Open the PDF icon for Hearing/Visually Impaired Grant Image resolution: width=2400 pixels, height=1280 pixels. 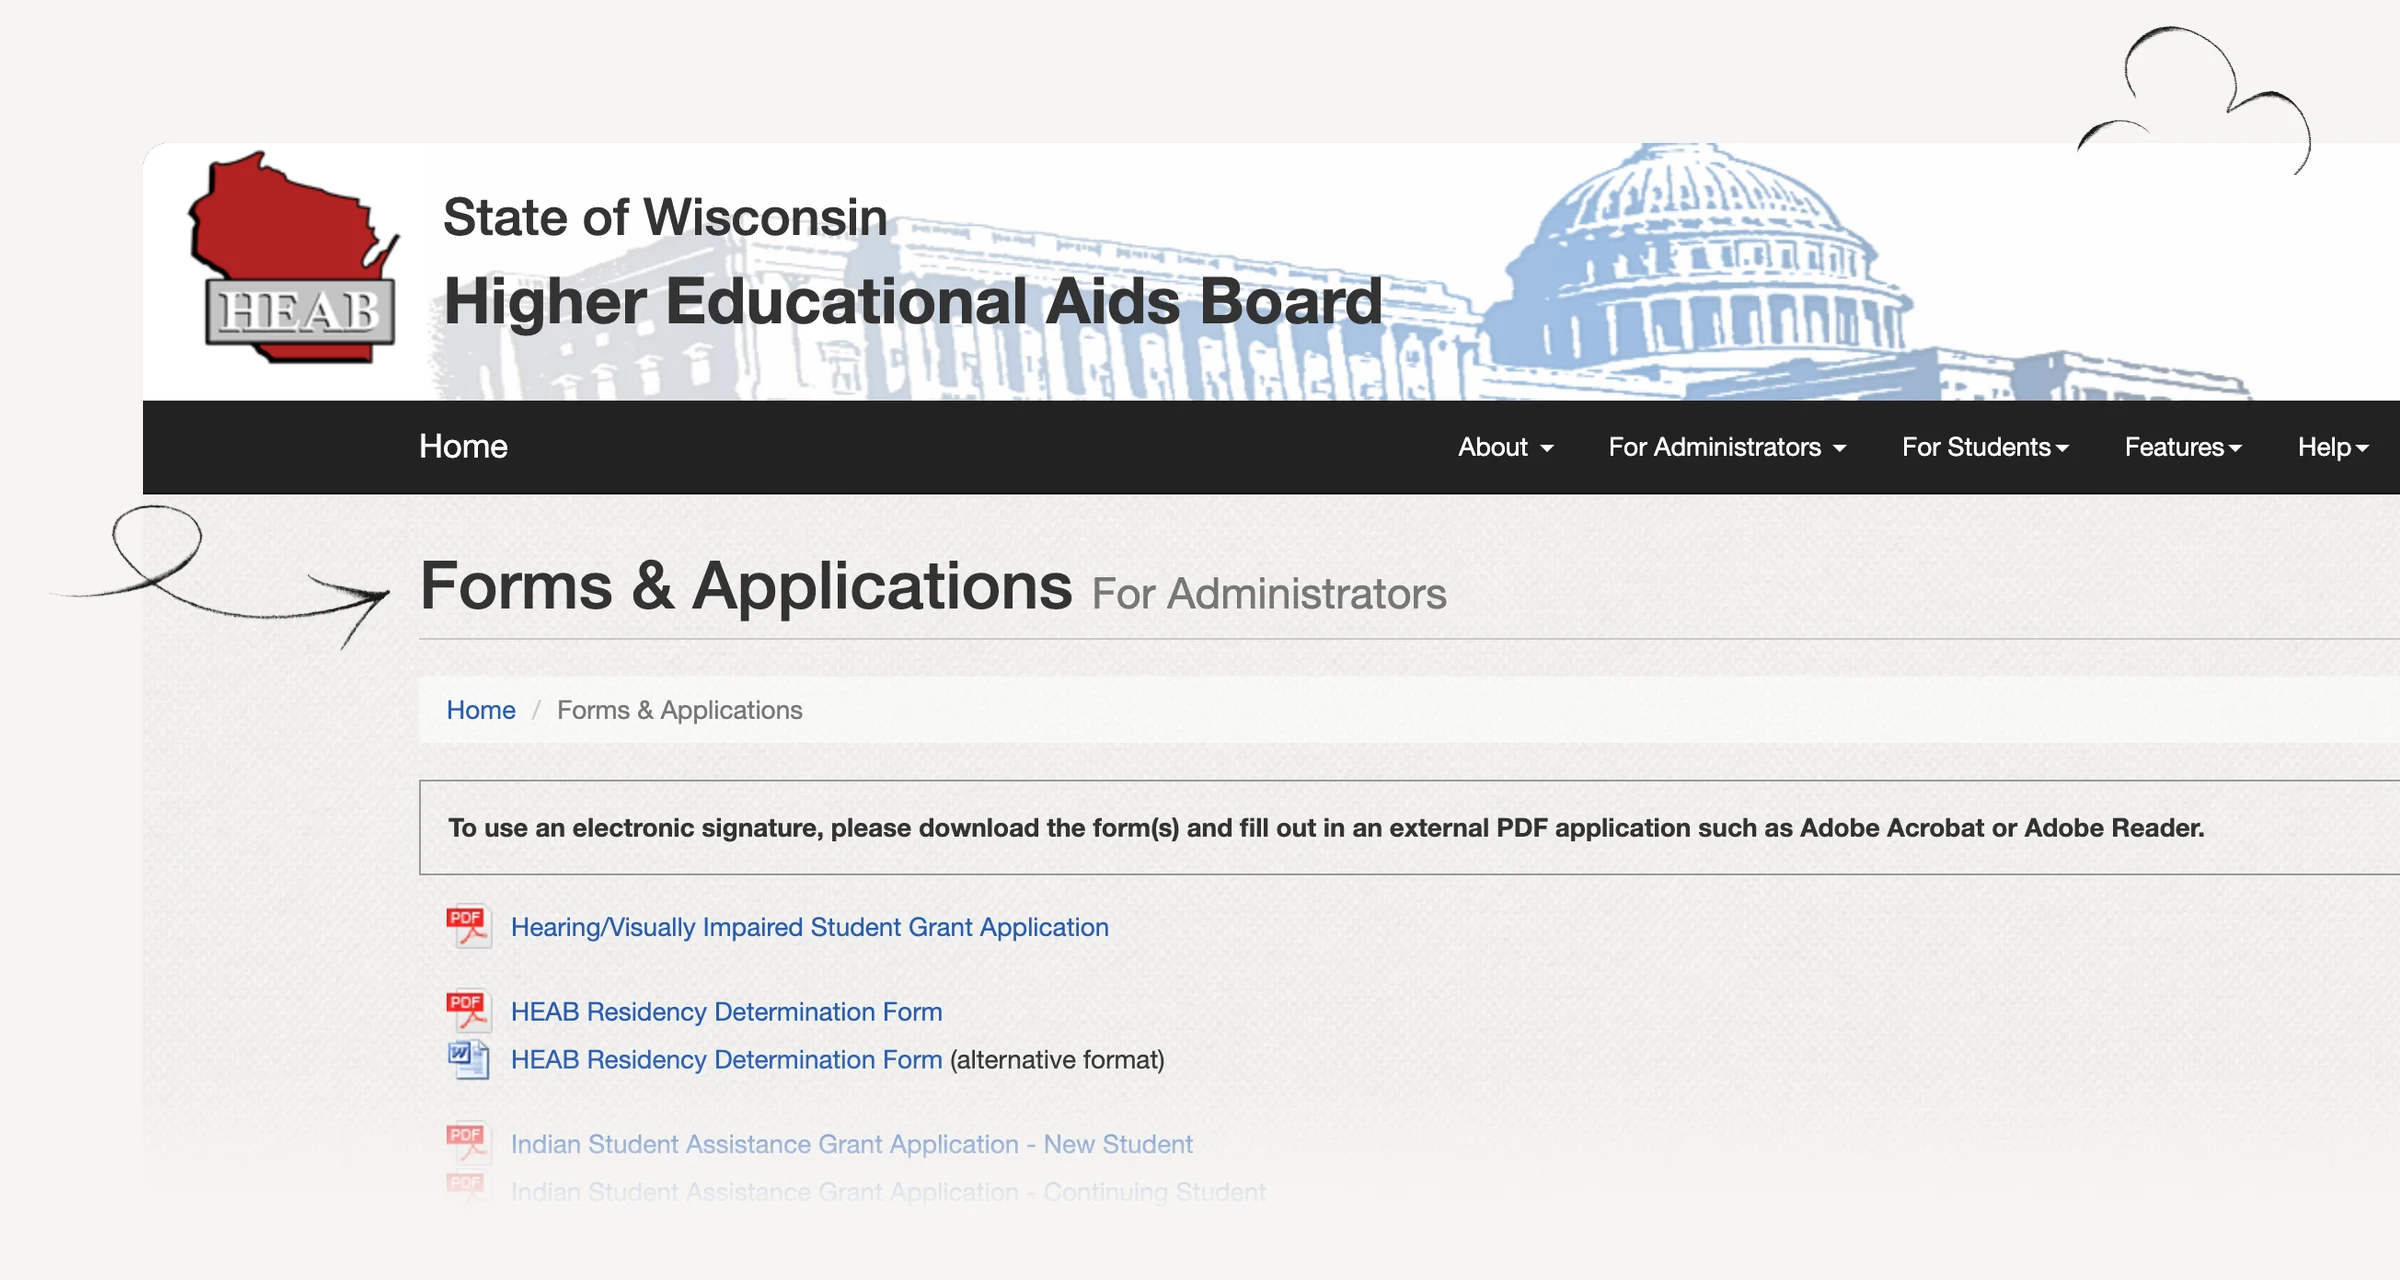[x=468, y=926]
